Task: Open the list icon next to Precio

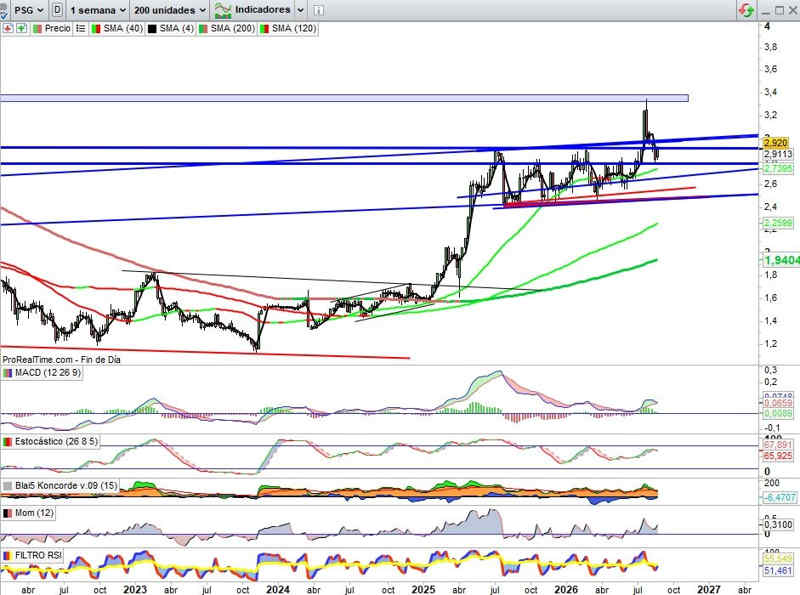Action: pos(81,29)
